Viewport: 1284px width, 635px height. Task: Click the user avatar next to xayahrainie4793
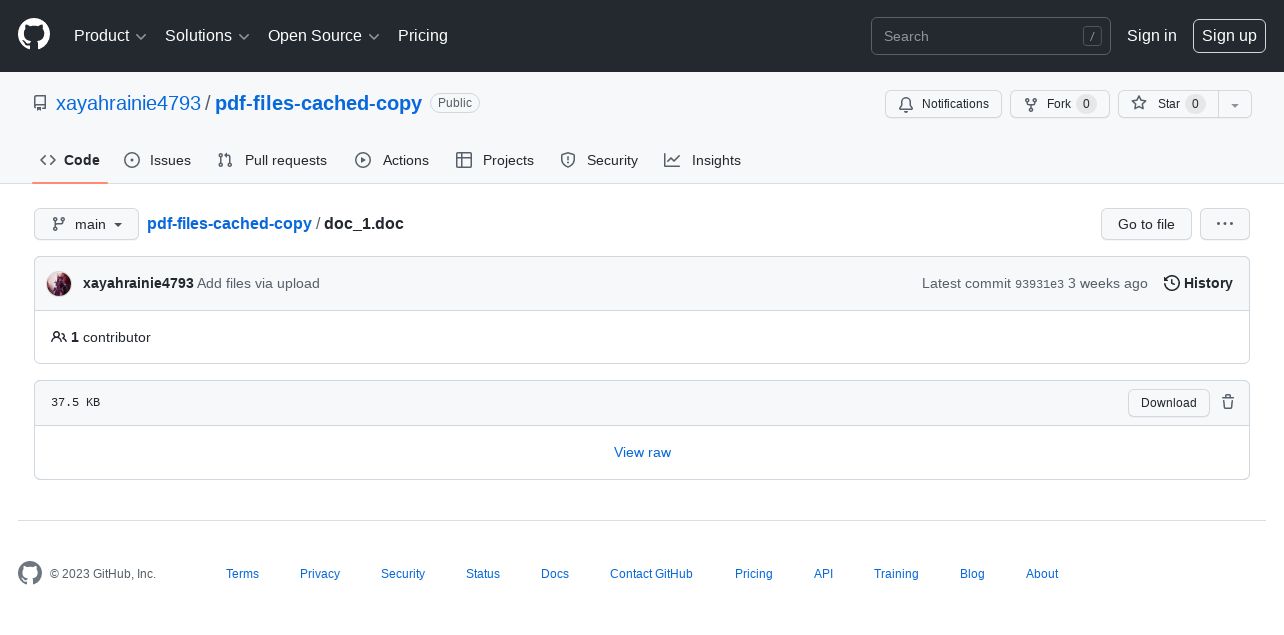point(59,284)
